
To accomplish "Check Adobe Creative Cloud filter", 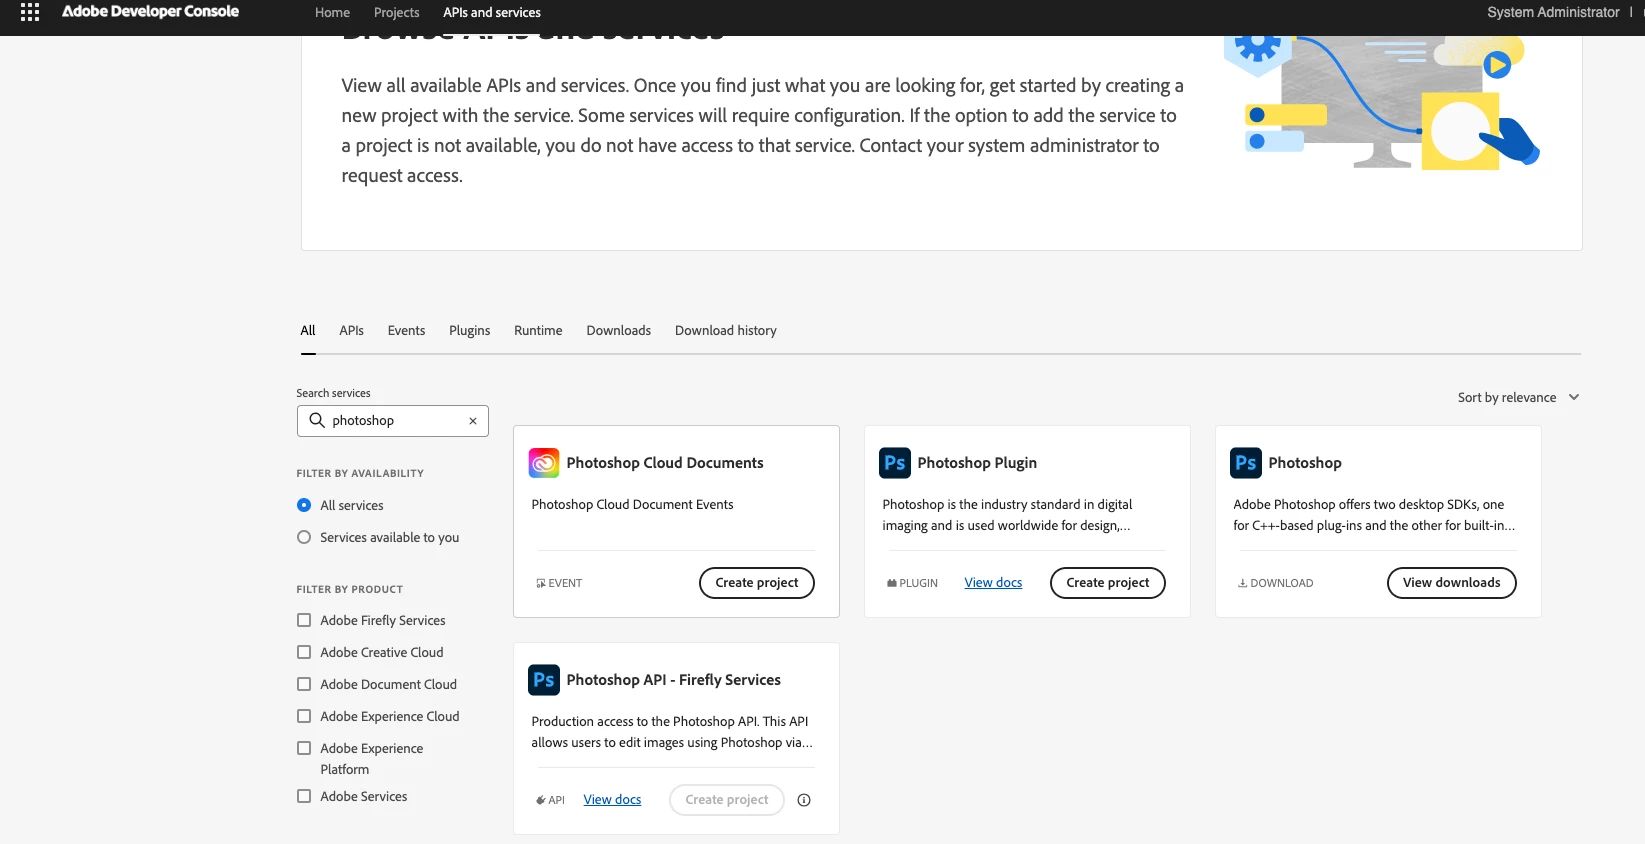I will 304,652.
